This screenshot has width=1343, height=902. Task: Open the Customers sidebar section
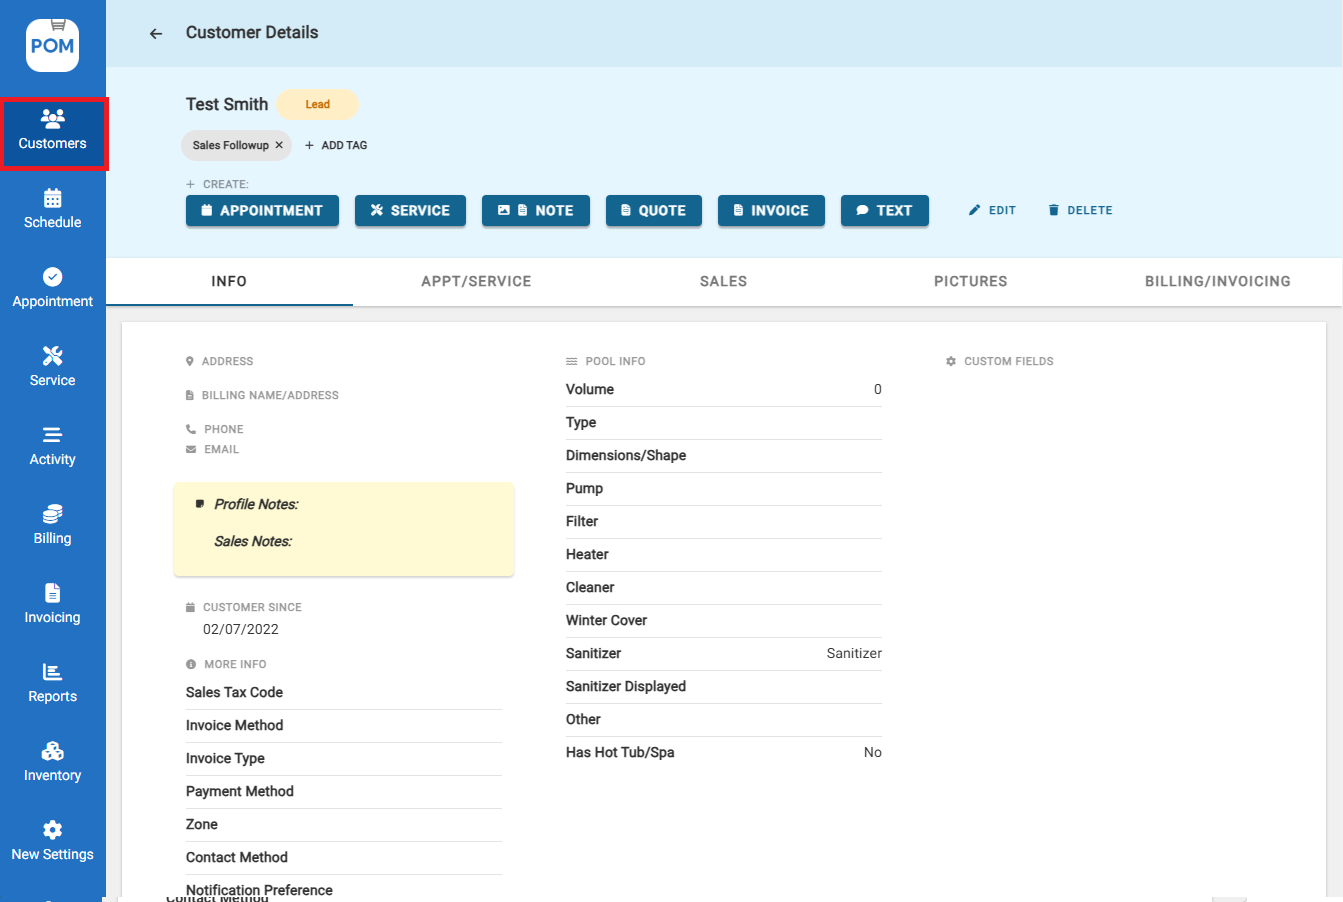point(53,132)
